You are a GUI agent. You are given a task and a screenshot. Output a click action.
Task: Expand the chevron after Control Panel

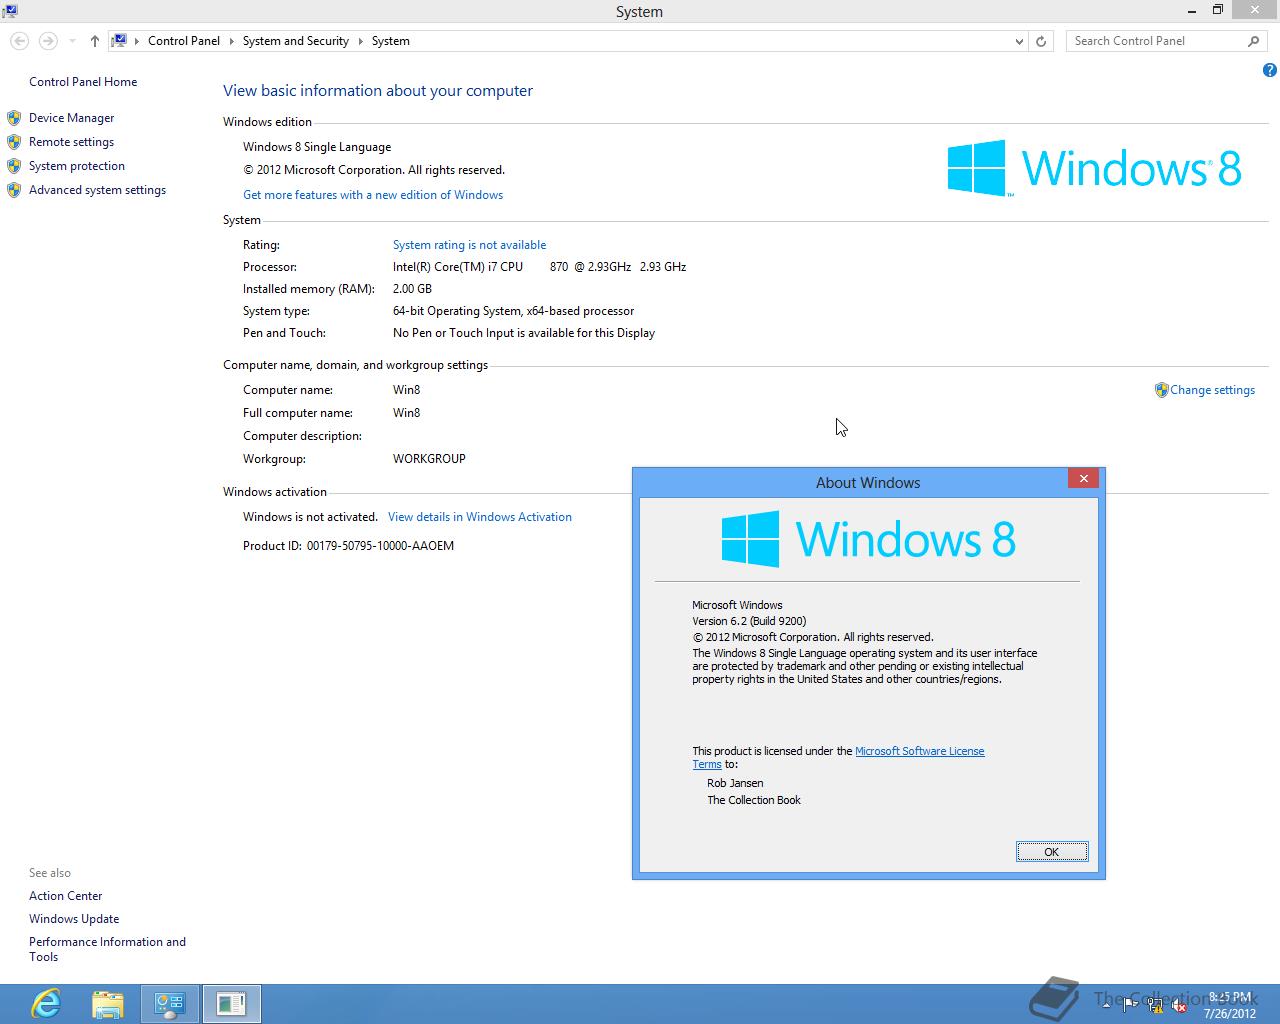[231, 41]
